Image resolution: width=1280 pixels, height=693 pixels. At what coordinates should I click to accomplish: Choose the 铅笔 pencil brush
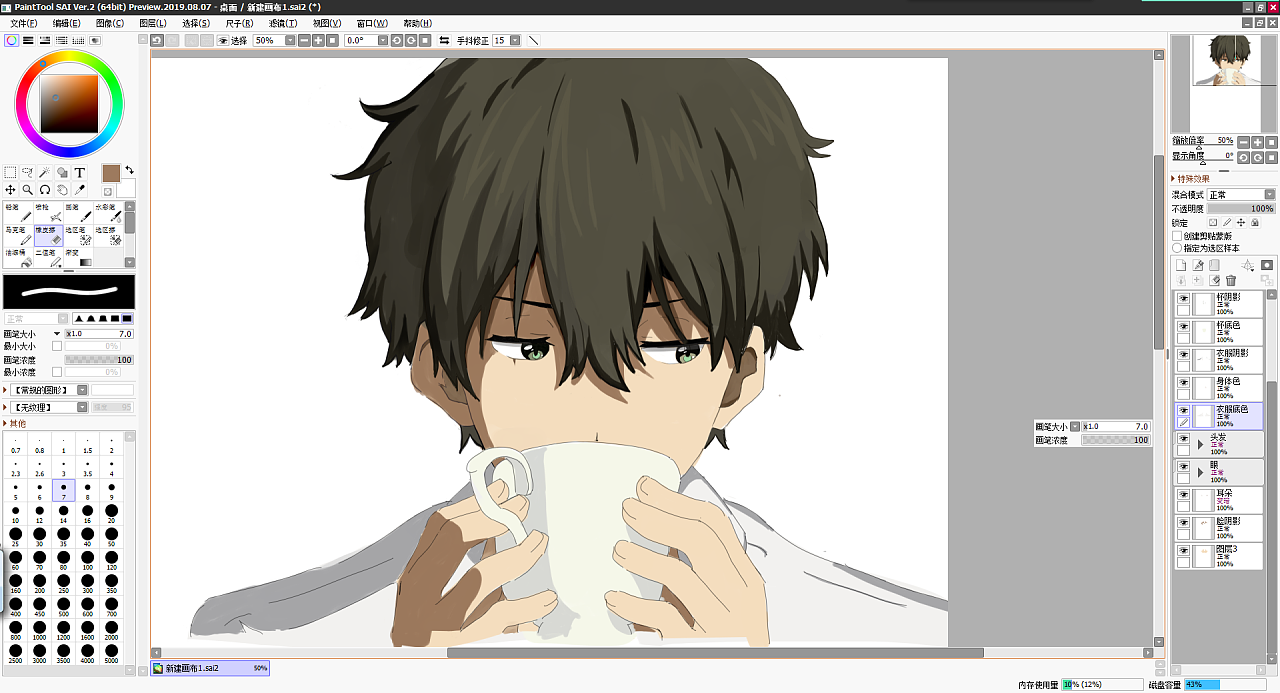click(18, 212)
